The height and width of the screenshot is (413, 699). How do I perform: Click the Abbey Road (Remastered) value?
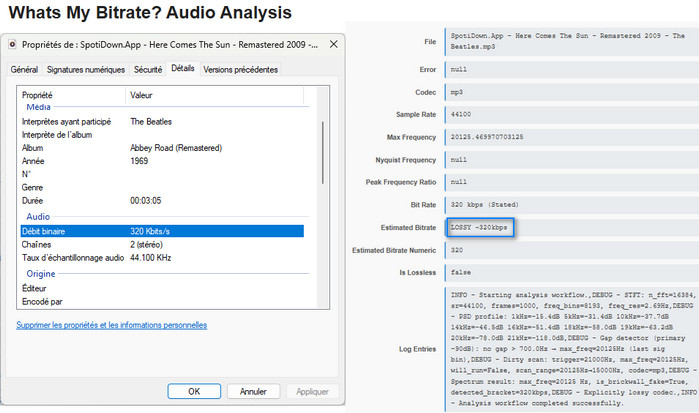(176, 148)
